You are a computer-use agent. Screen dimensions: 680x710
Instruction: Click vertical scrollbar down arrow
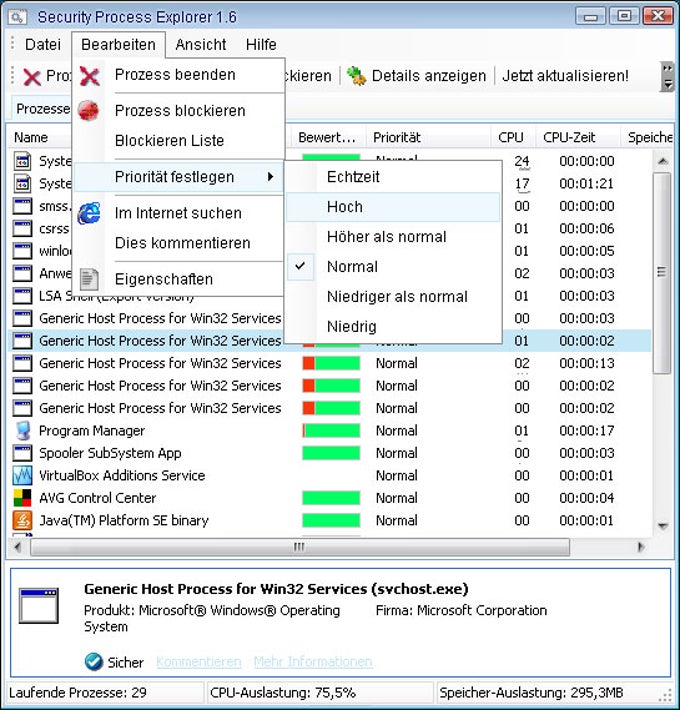[663, 526]
